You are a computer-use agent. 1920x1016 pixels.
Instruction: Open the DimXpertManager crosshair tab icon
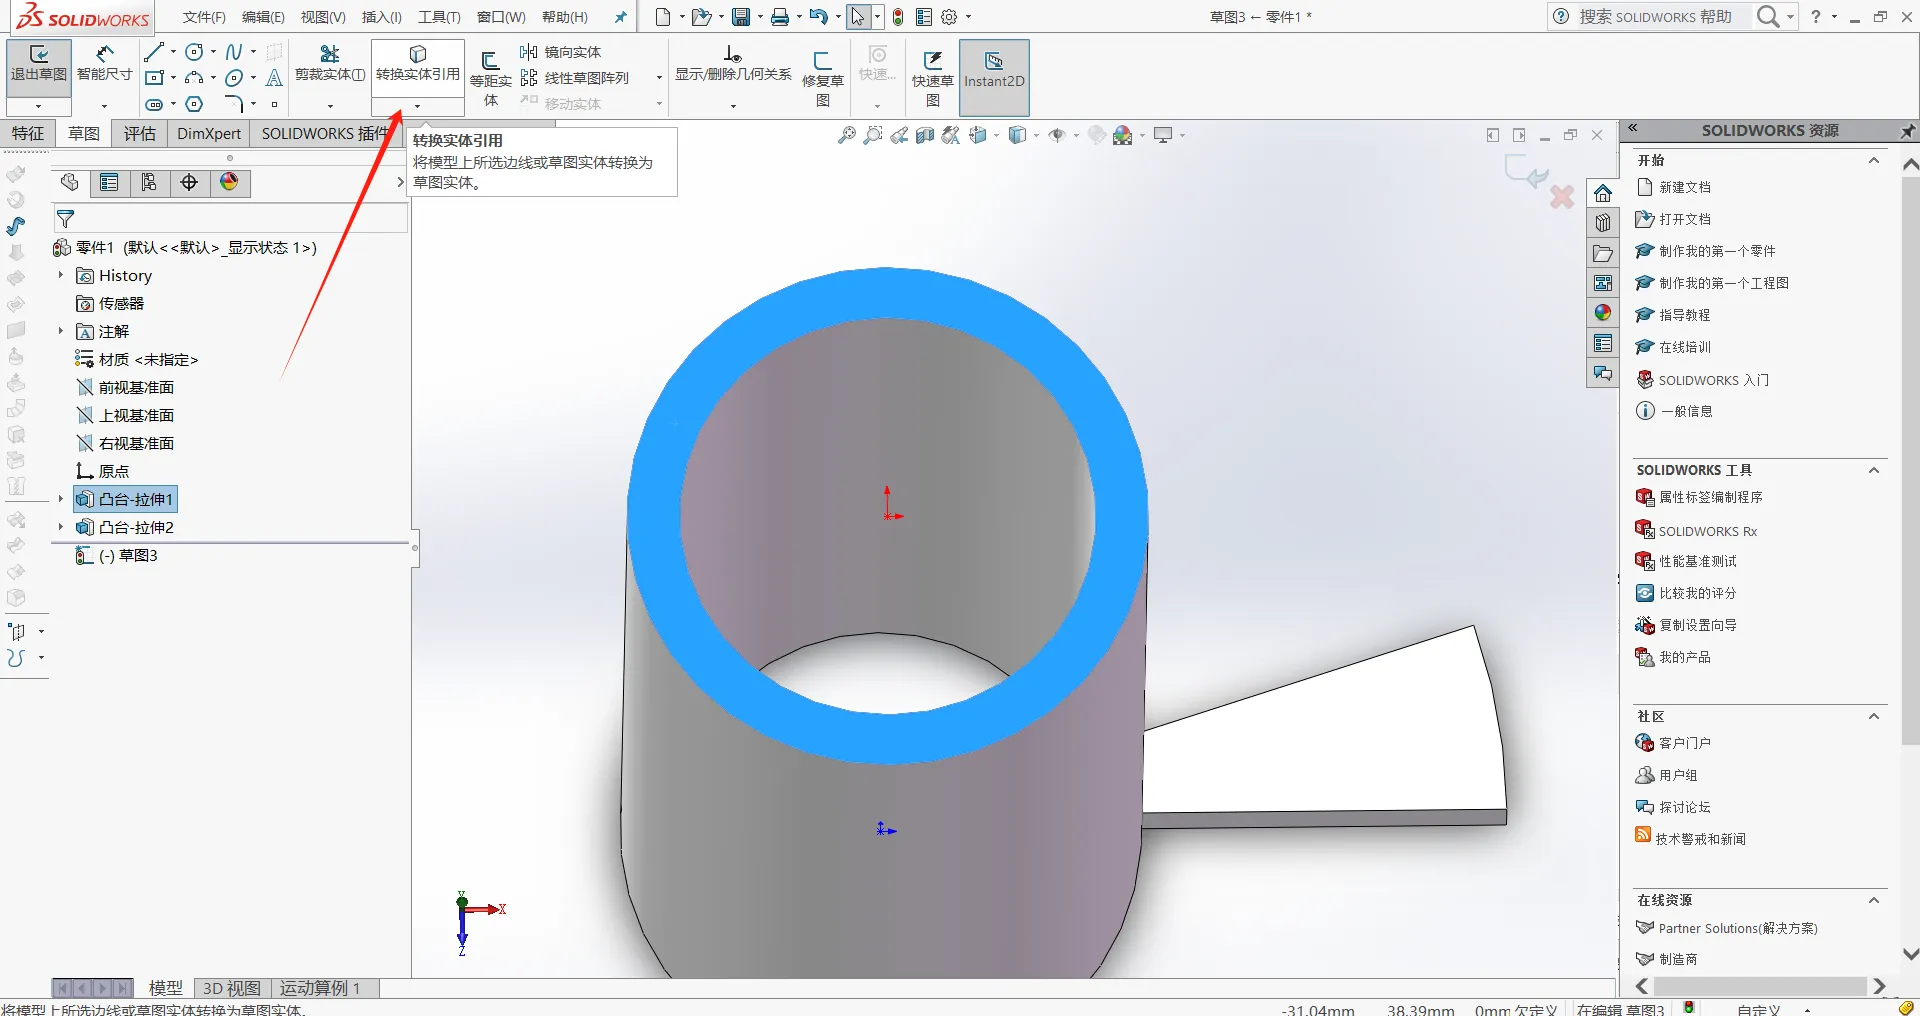(x=189, y=182)
